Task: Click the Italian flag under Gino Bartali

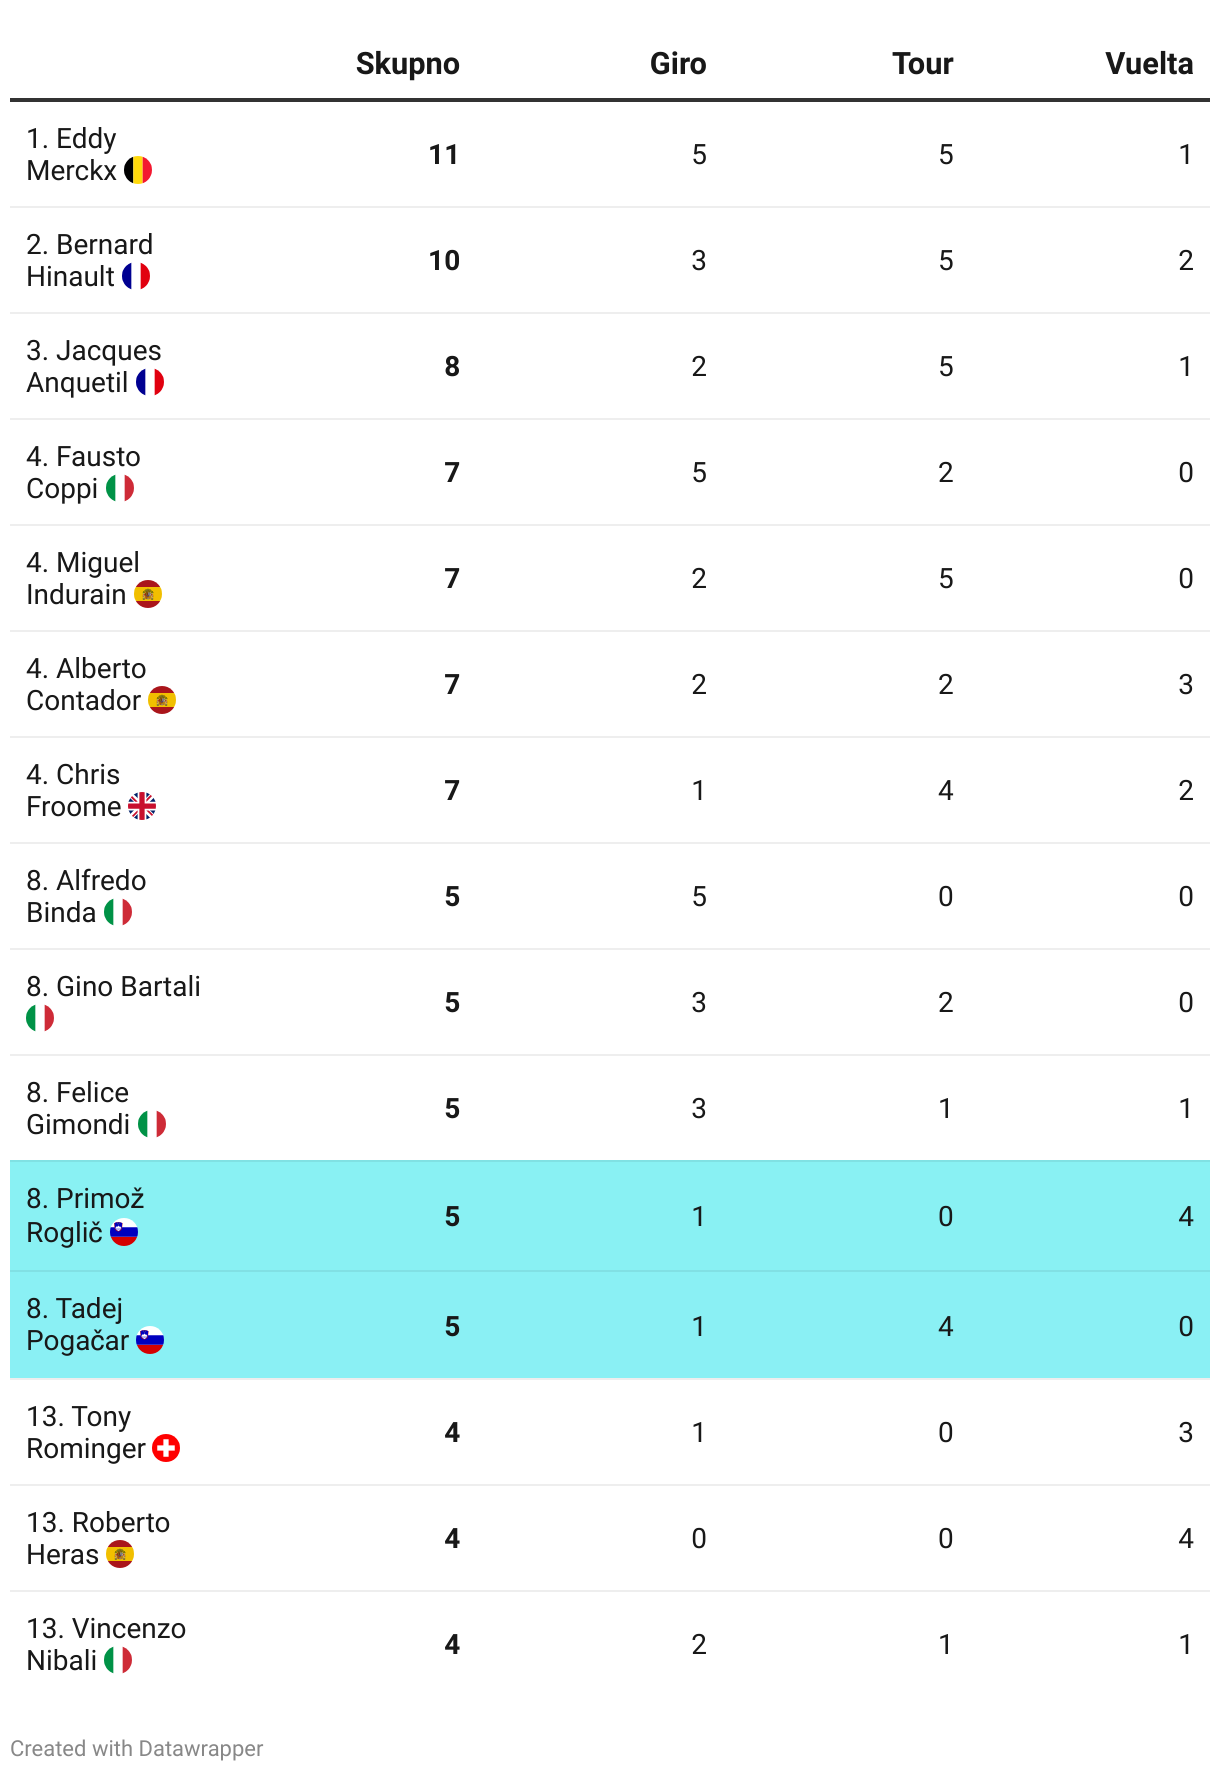Action: (x=40, y=1018)
